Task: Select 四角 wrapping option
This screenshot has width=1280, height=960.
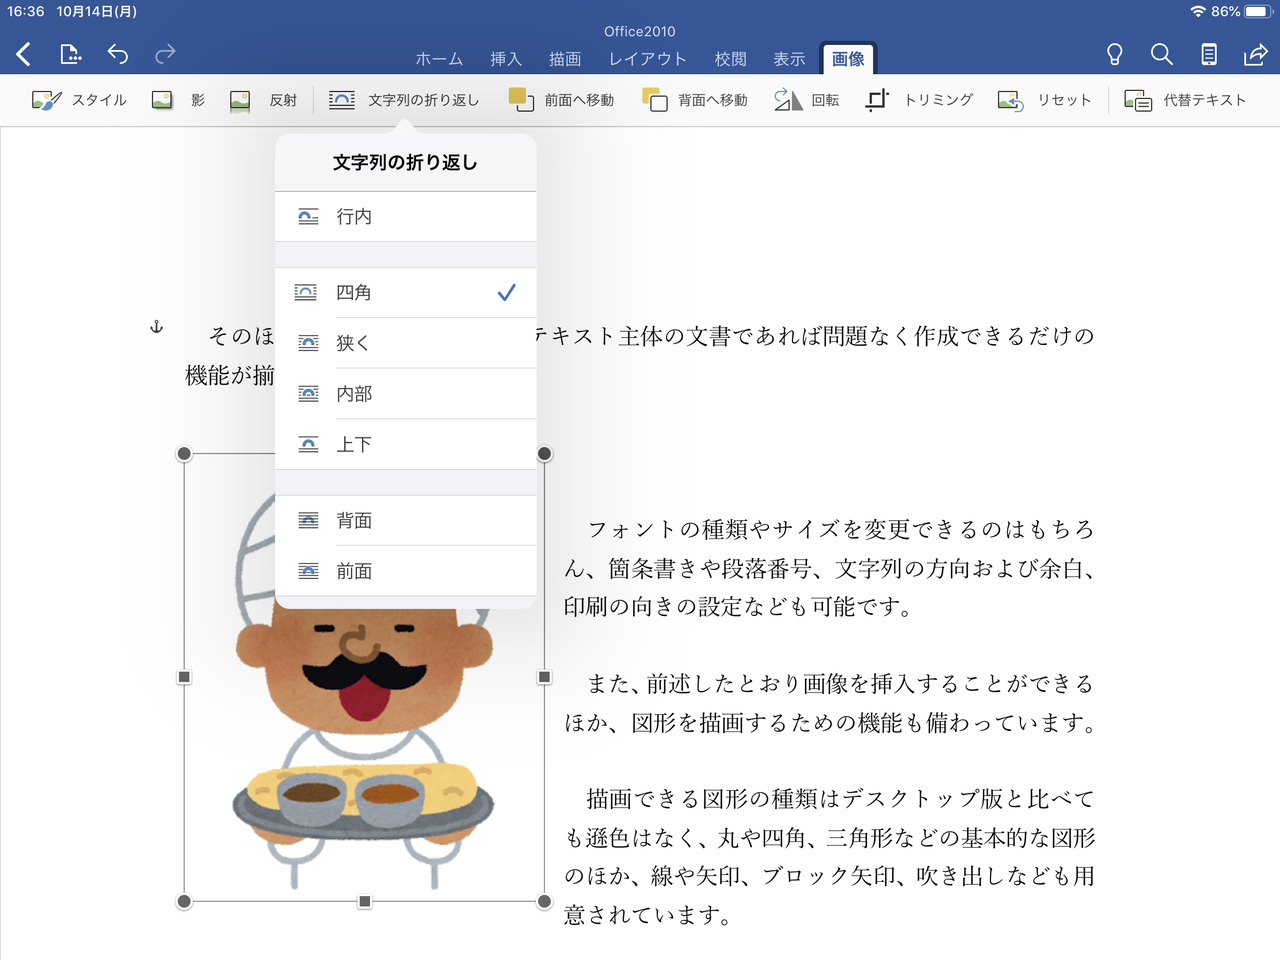Action: click(406, 292)
